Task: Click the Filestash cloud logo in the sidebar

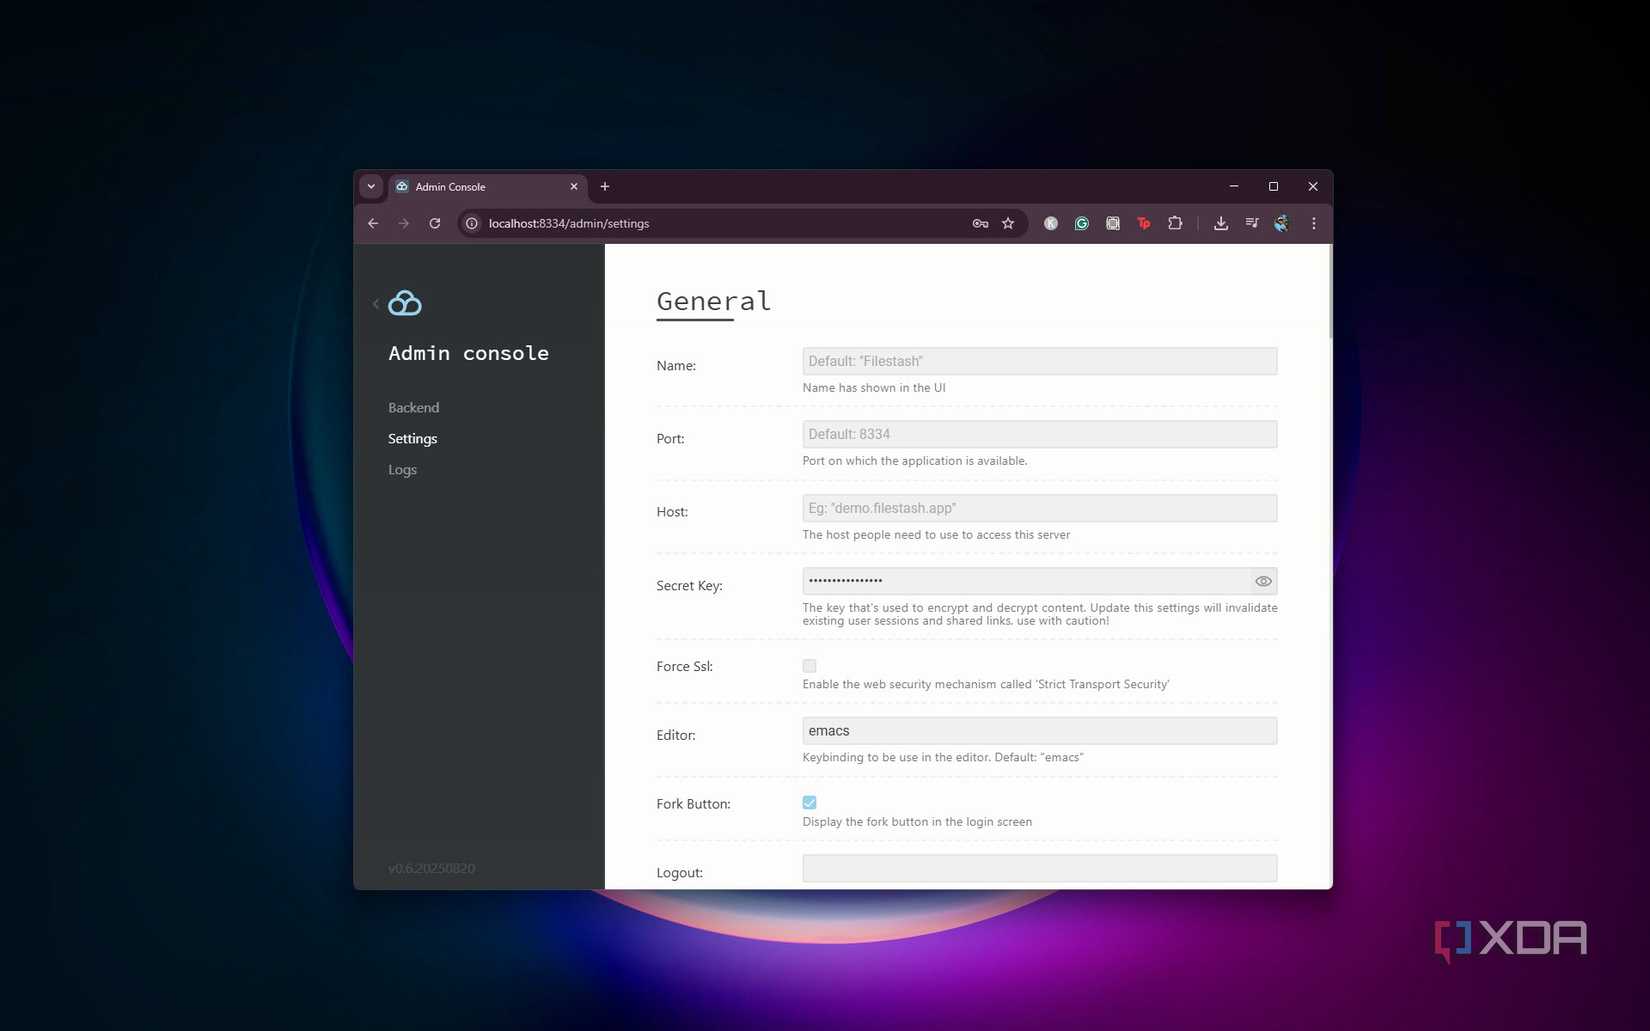Action: click(404, 302)
